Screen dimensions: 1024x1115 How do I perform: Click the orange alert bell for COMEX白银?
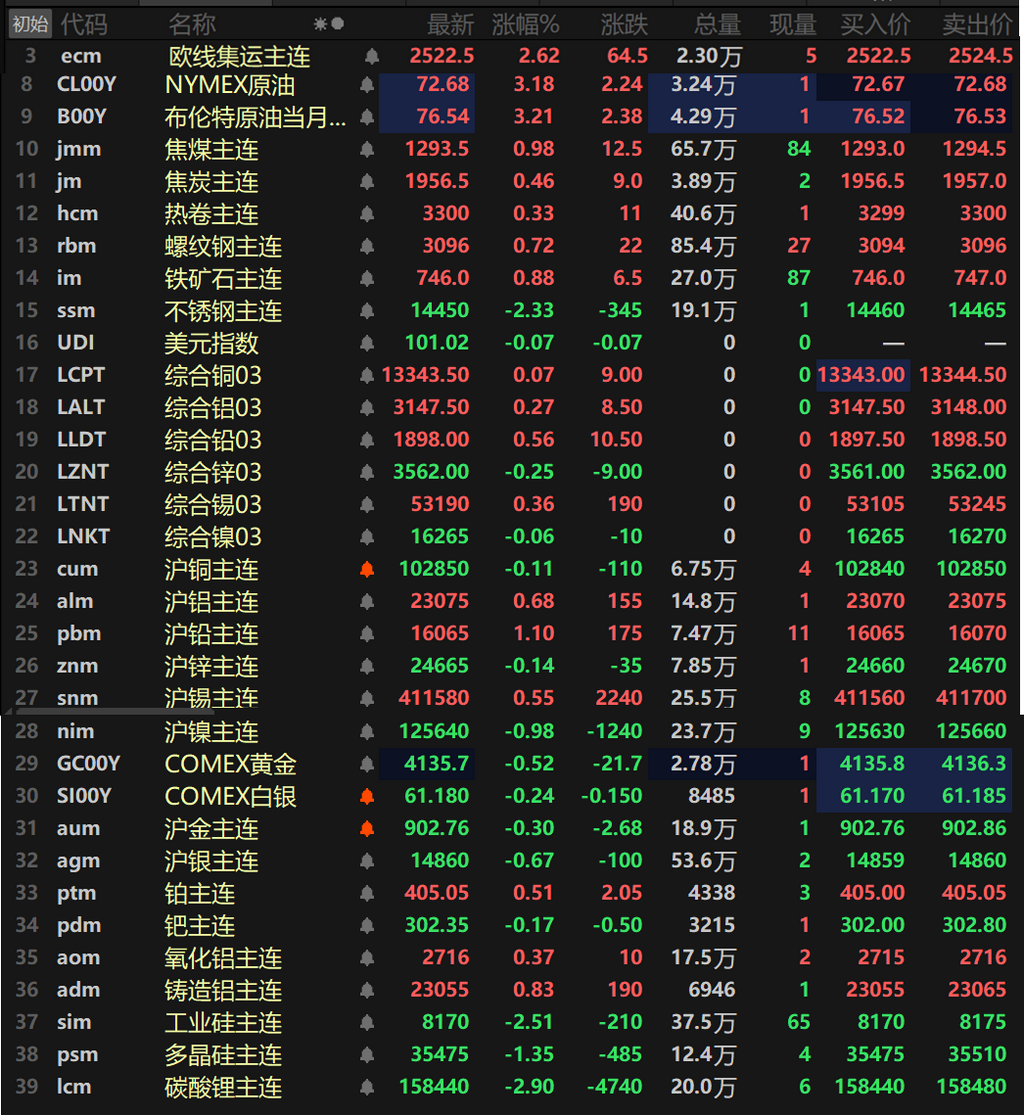367,796
